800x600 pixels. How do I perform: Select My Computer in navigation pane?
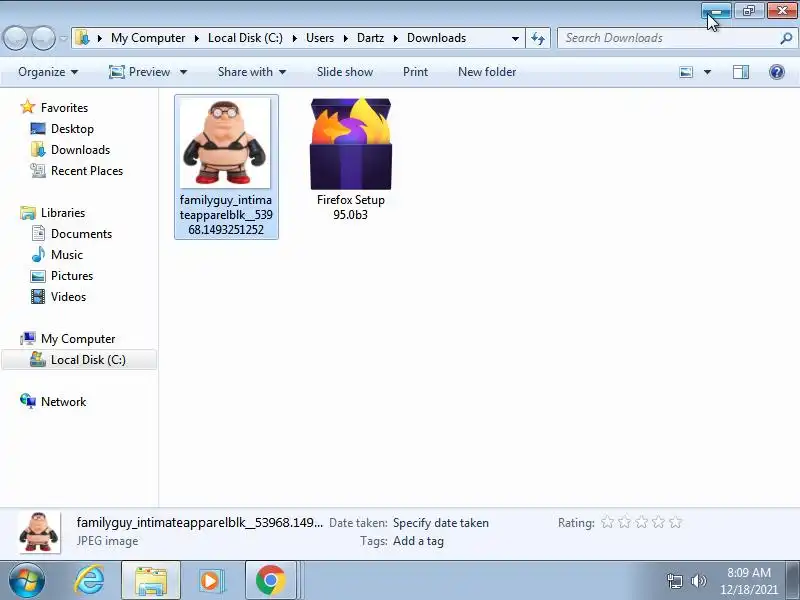(x=78, y=339)
